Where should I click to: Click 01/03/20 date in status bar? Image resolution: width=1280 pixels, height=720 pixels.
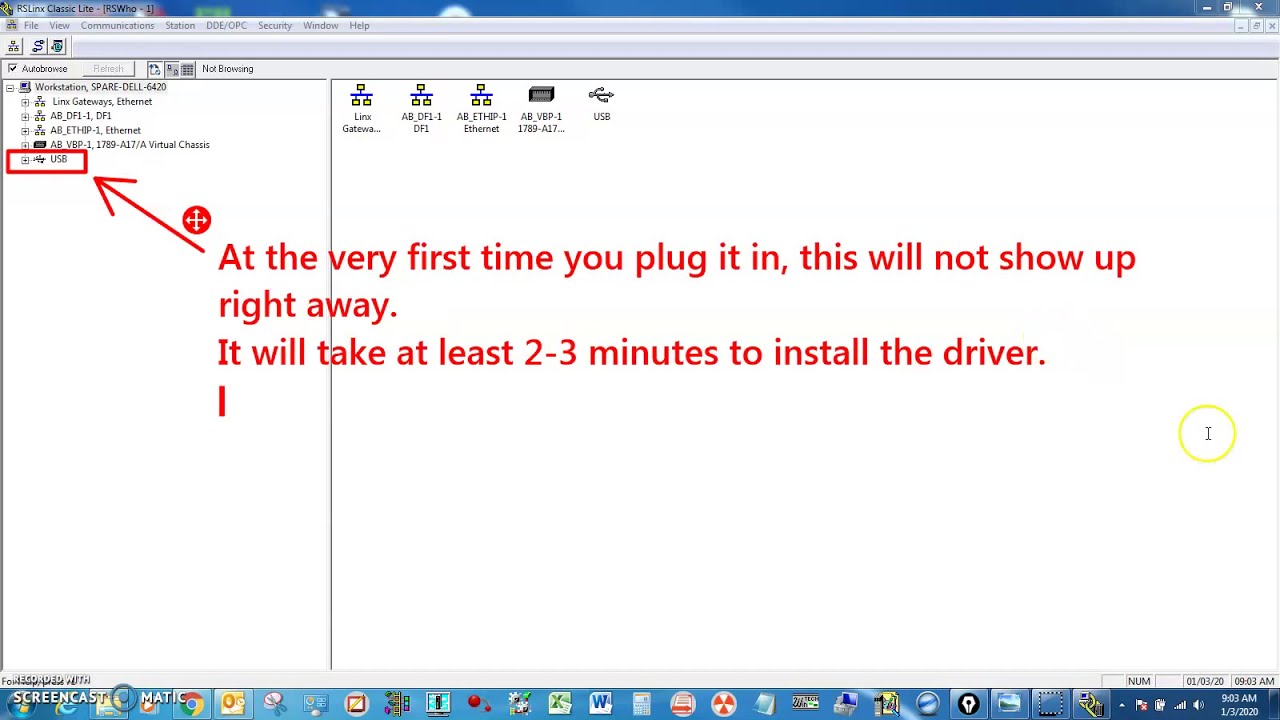(x=1204, y=681)
